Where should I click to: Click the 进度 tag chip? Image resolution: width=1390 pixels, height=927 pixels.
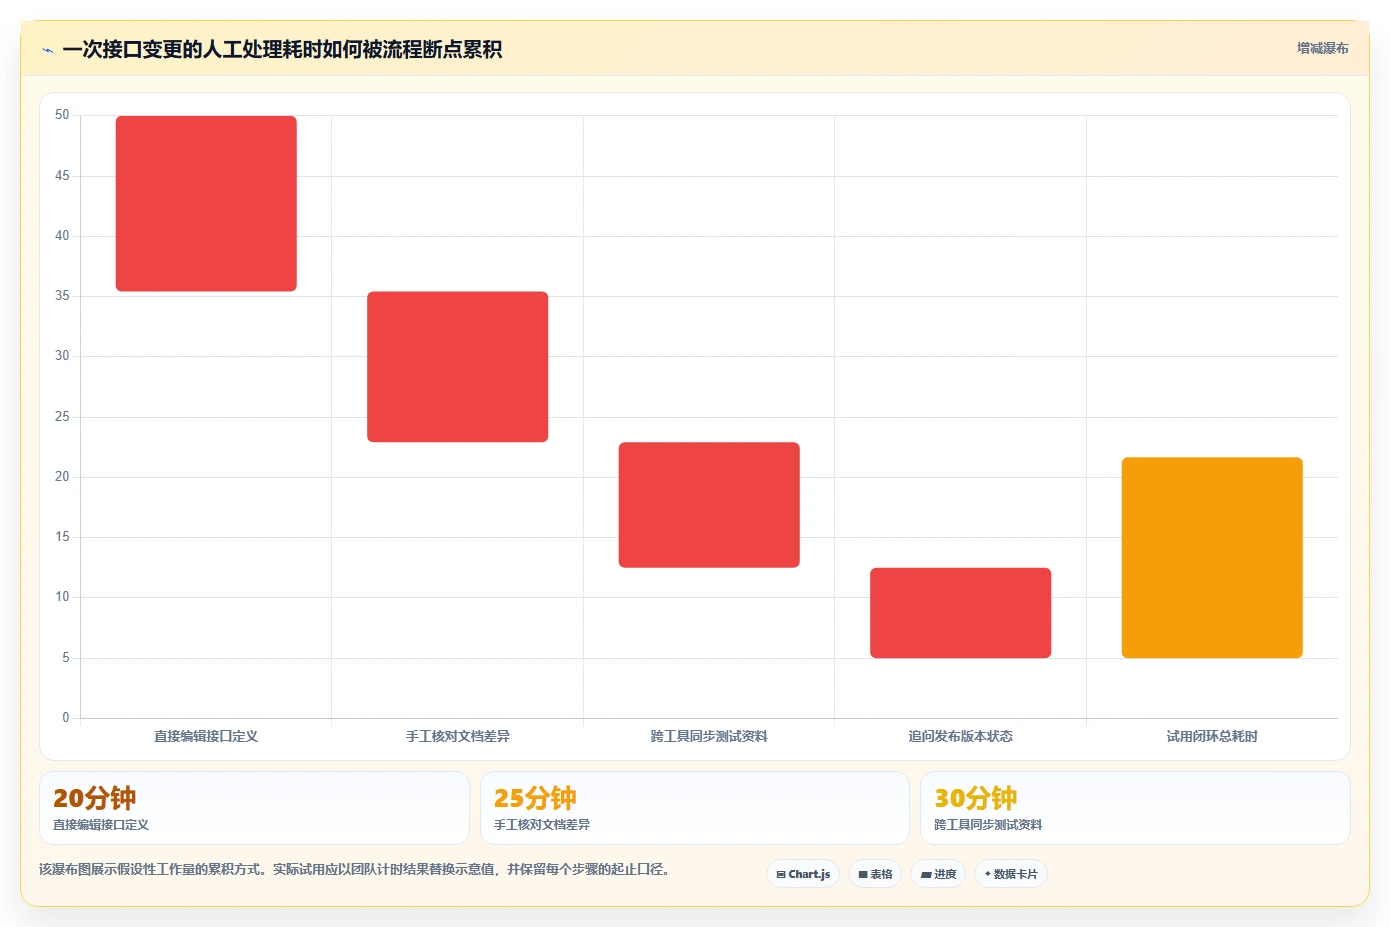click(938, 874)
